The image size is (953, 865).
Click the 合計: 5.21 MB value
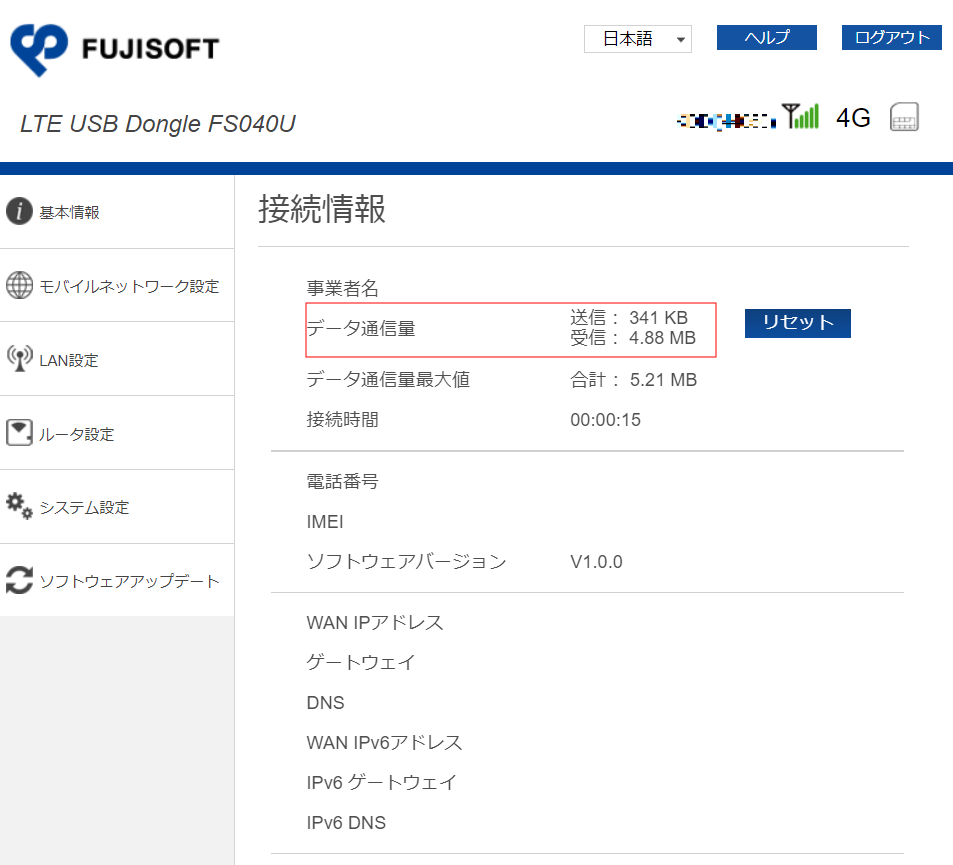coord(633,380)
